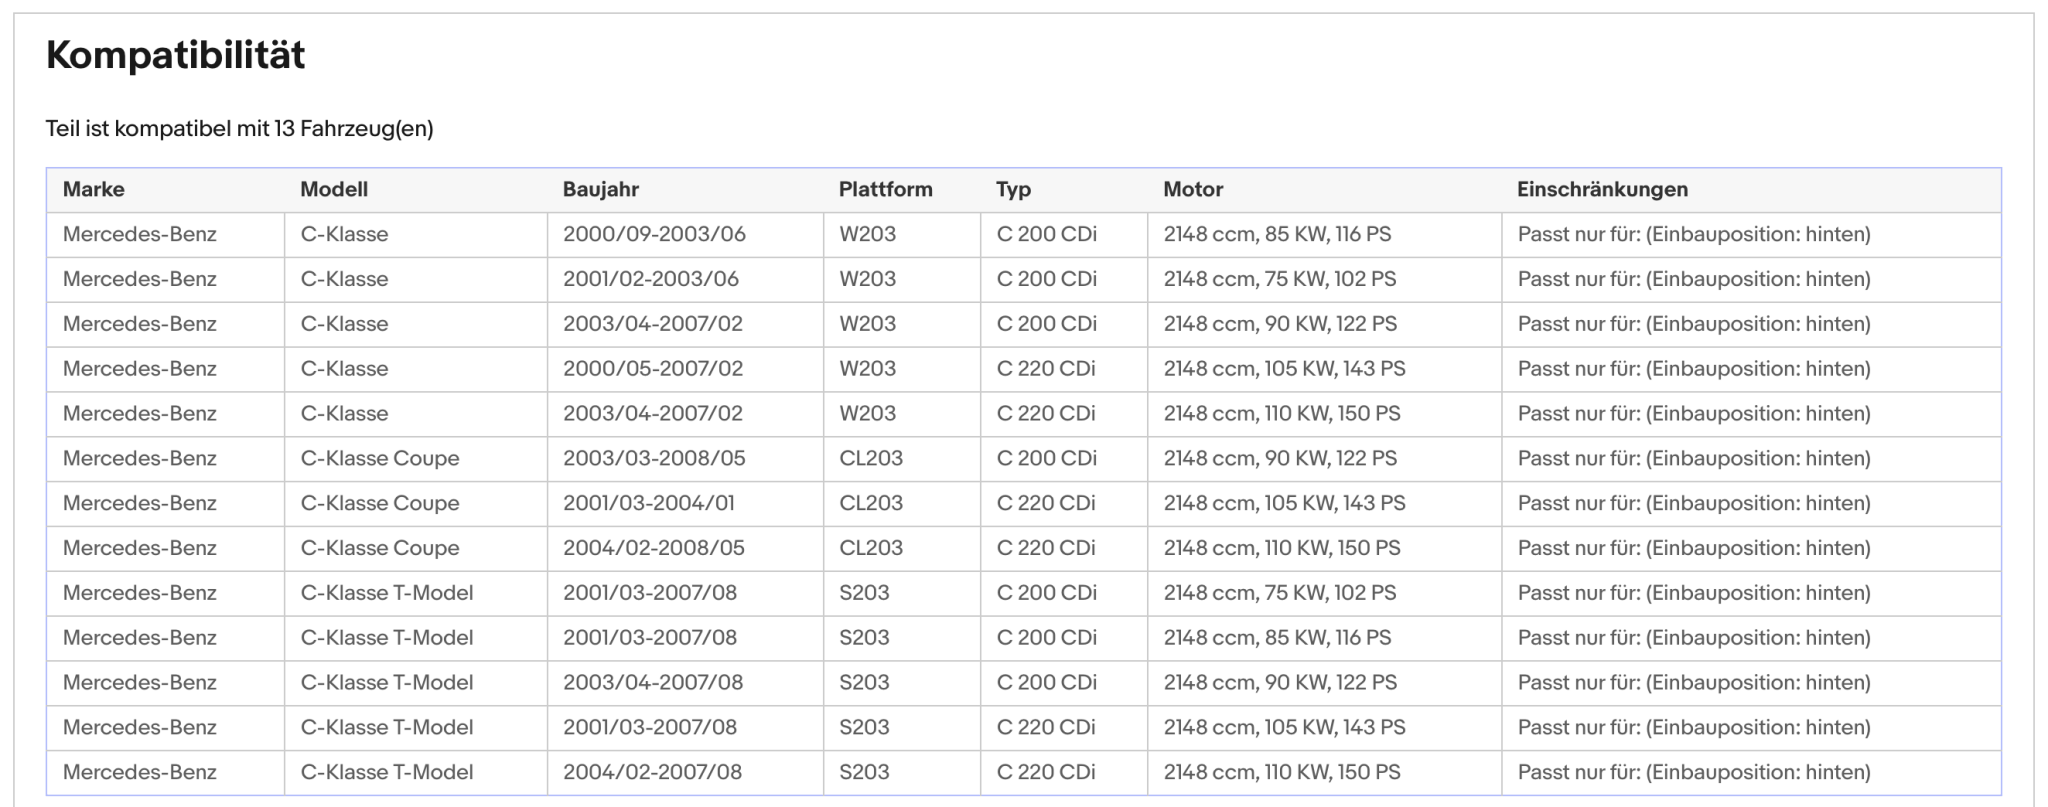The height and width of the screenshot is (807, 2048).
Task: Click "Mercedes-Benz" in the 2000/09-2003/06 row
Action: tap(140, 234)
